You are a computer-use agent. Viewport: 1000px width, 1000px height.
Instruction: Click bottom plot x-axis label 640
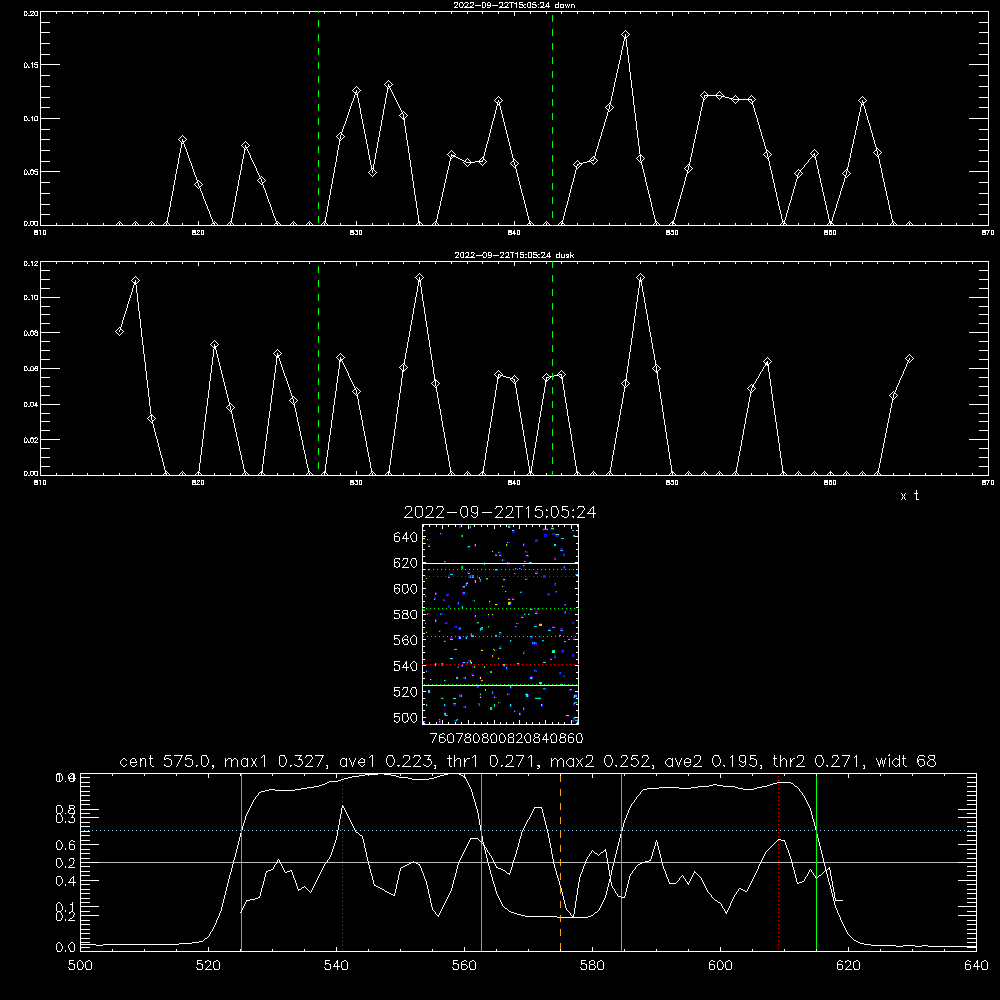[x=976, y=966]
